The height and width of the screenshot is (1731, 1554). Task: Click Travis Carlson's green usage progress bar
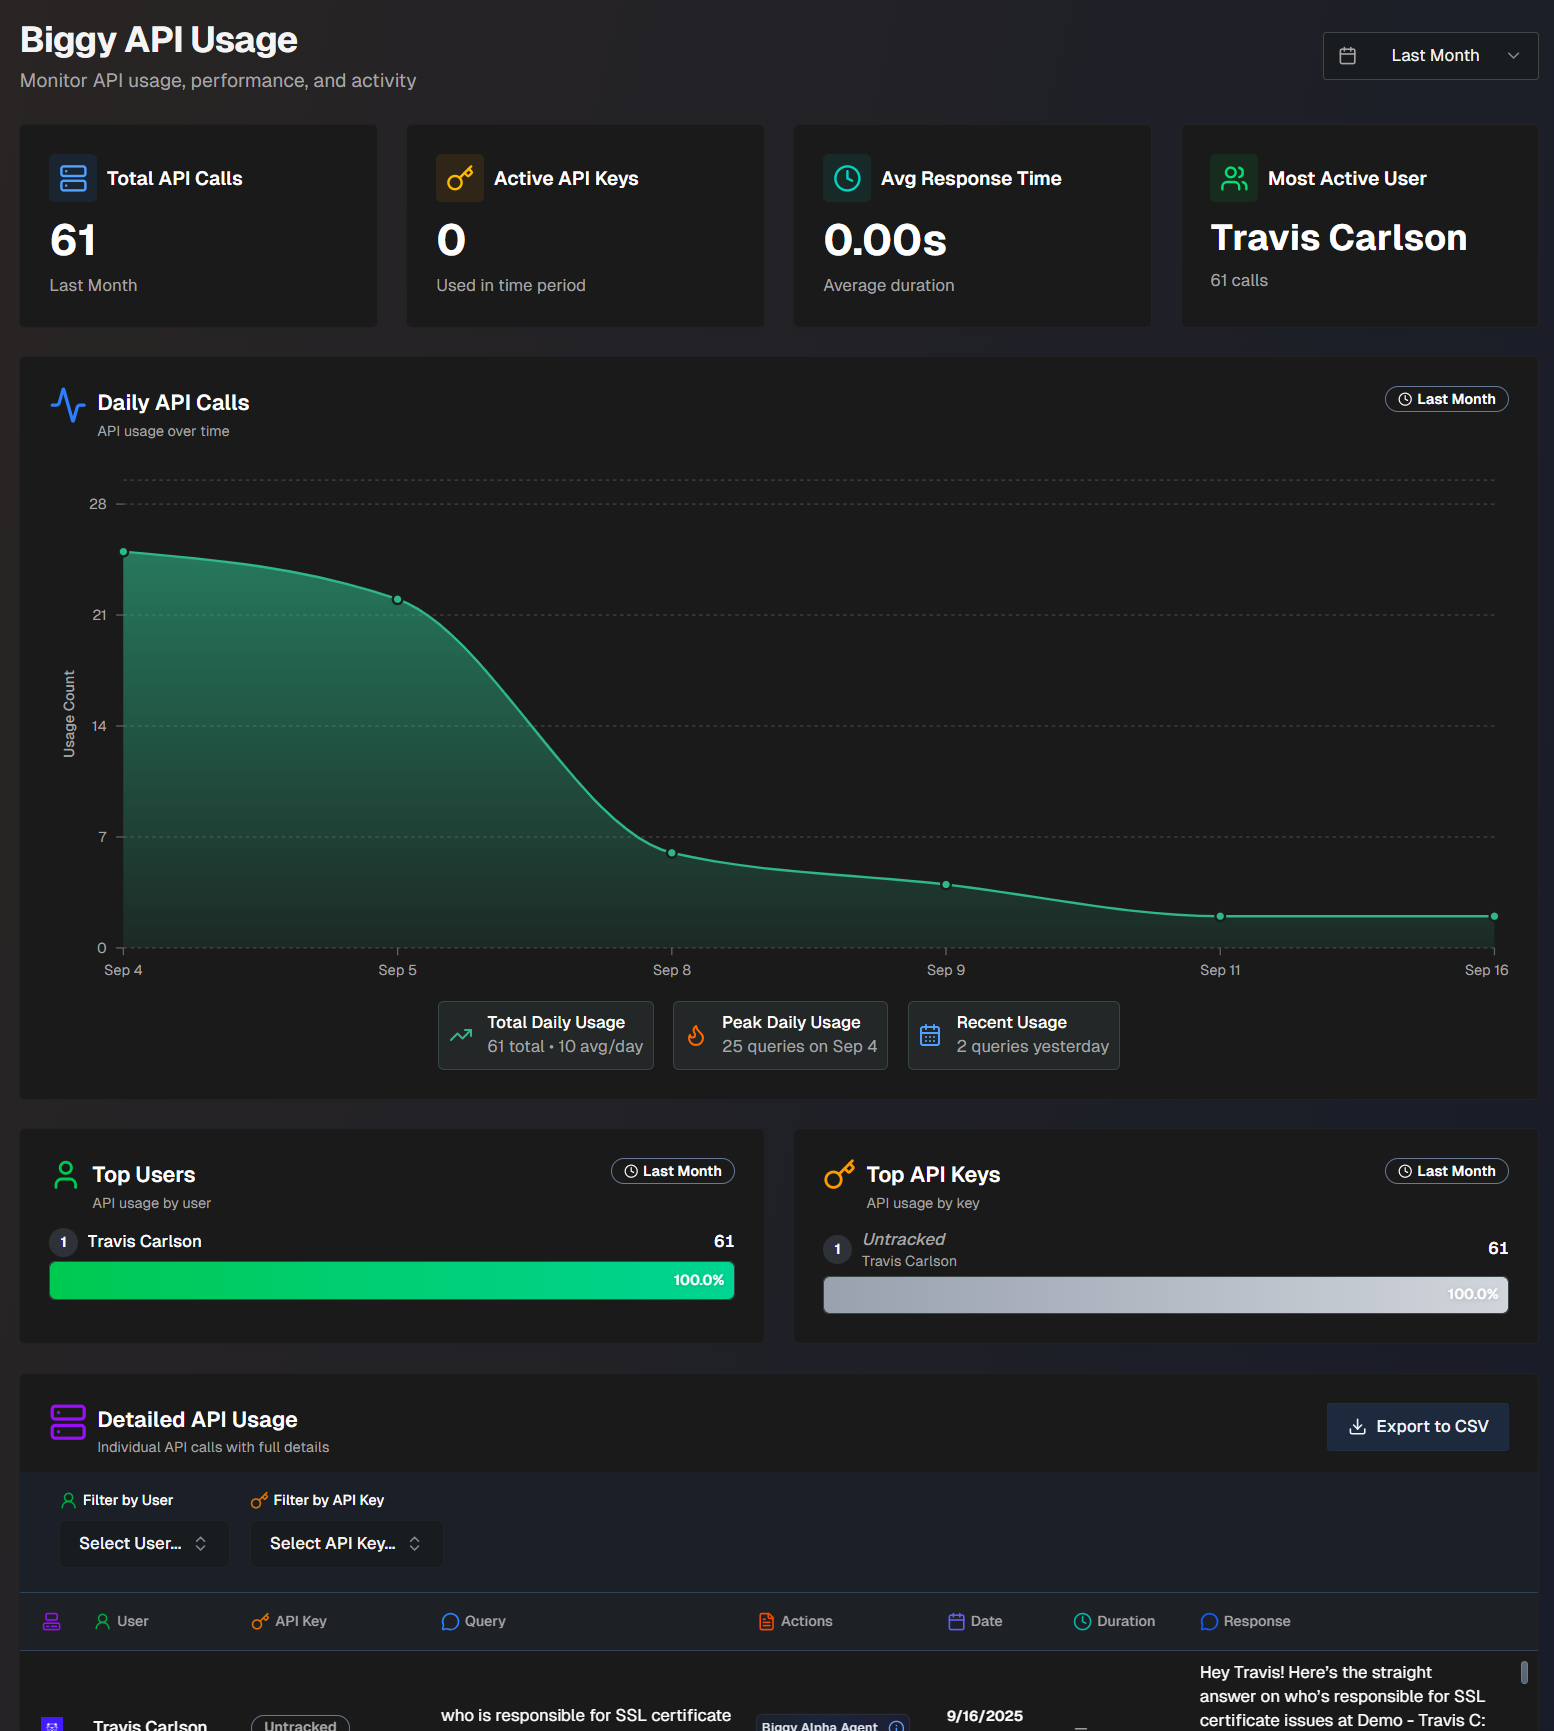pos(391,1280)
